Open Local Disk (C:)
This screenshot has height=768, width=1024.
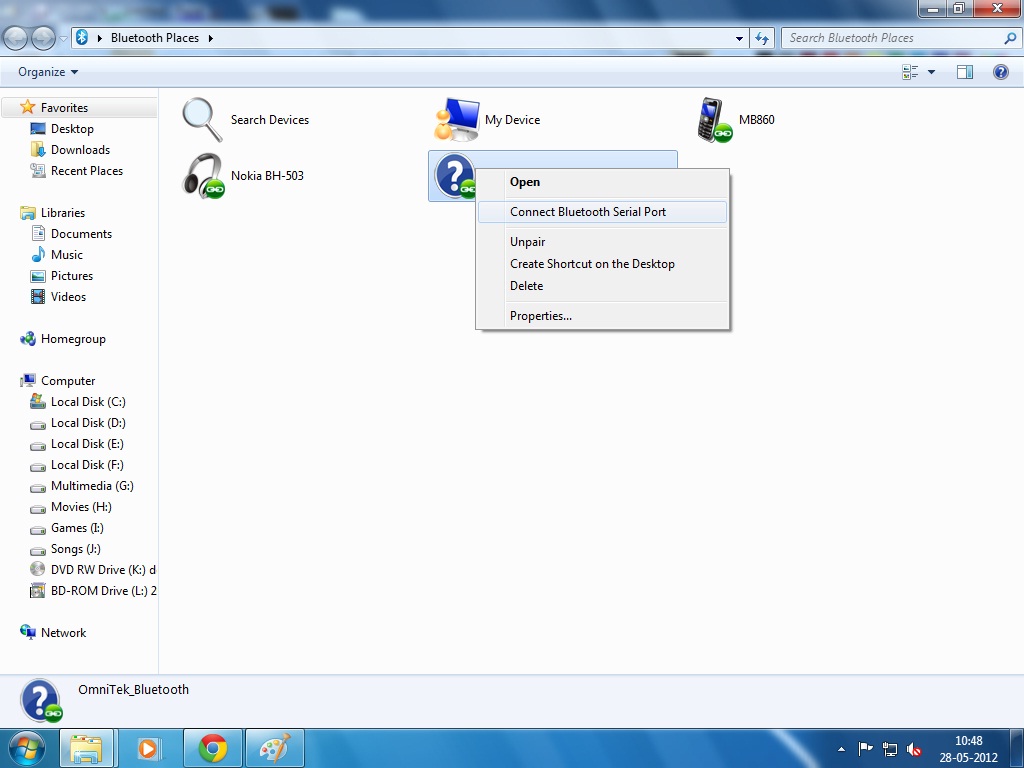[88, 402]
